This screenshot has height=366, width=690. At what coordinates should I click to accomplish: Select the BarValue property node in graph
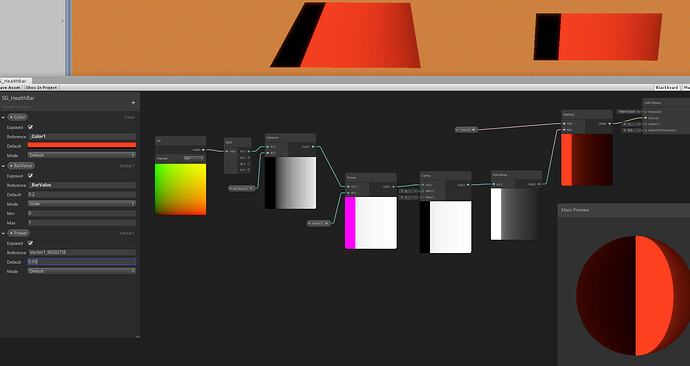[242, 188]
